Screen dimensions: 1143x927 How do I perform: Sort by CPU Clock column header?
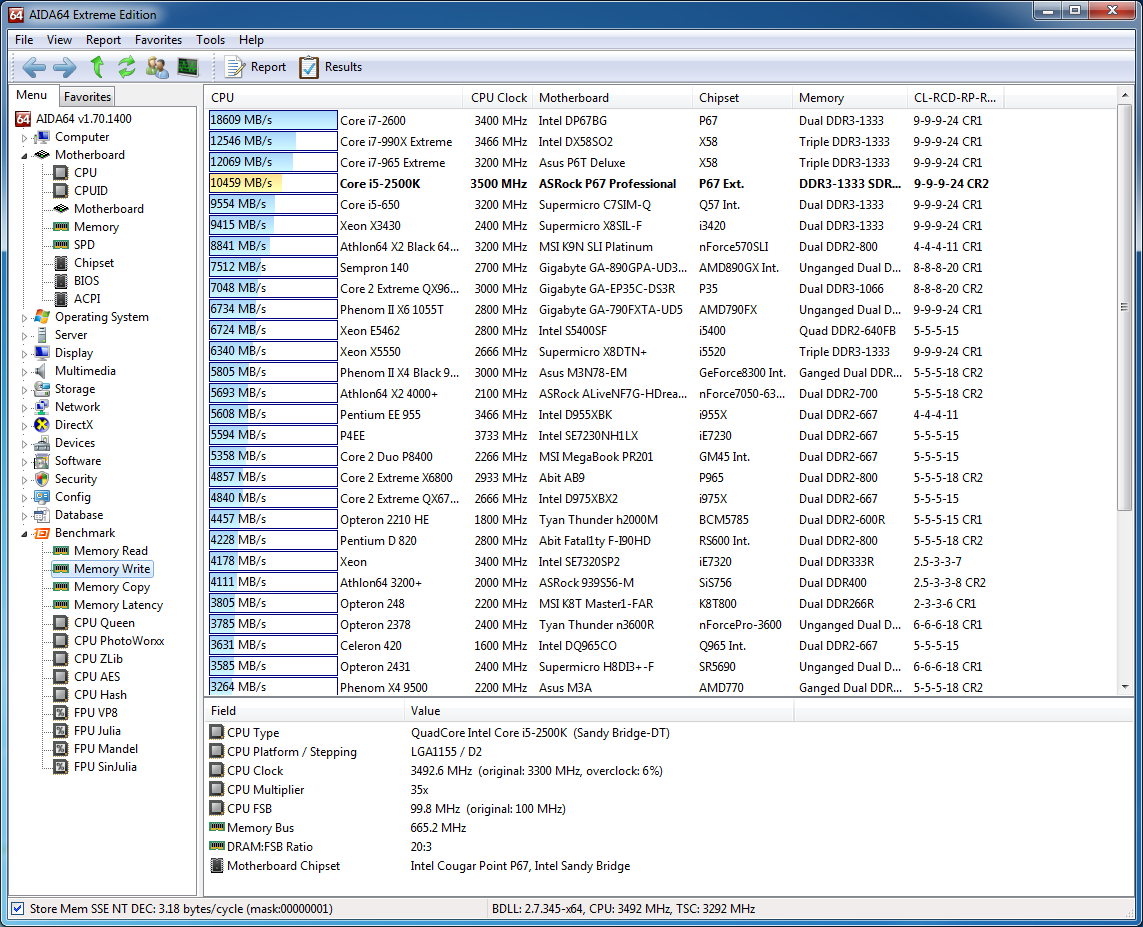(x=498, y=98)
